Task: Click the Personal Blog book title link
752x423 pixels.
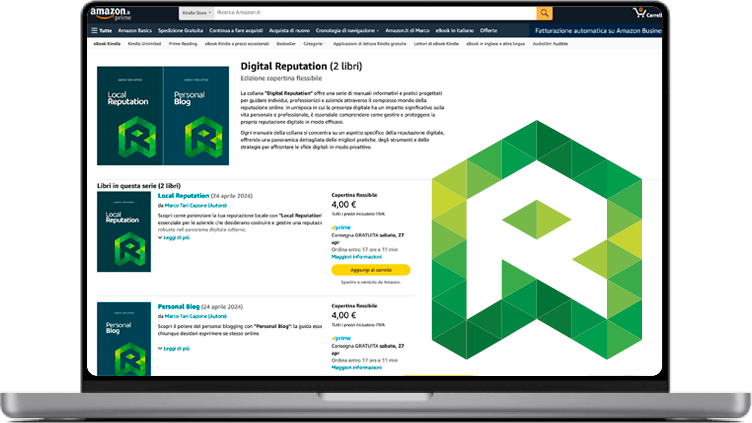Action: point(179,305)
